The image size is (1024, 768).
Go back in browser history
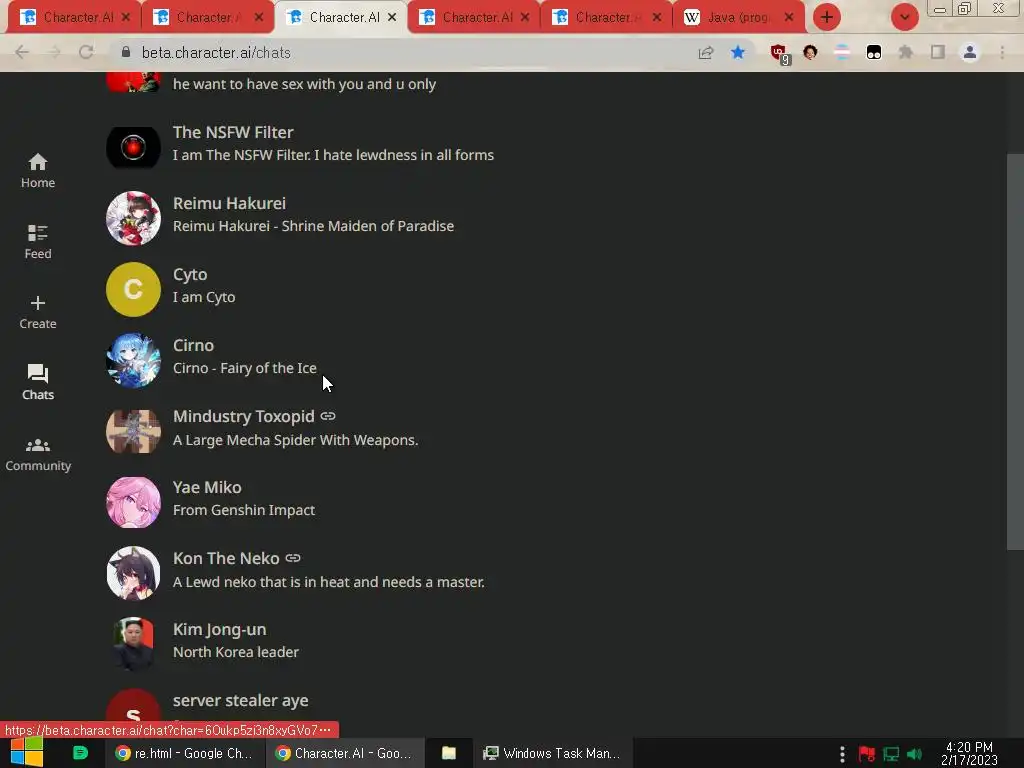[22, 52]
